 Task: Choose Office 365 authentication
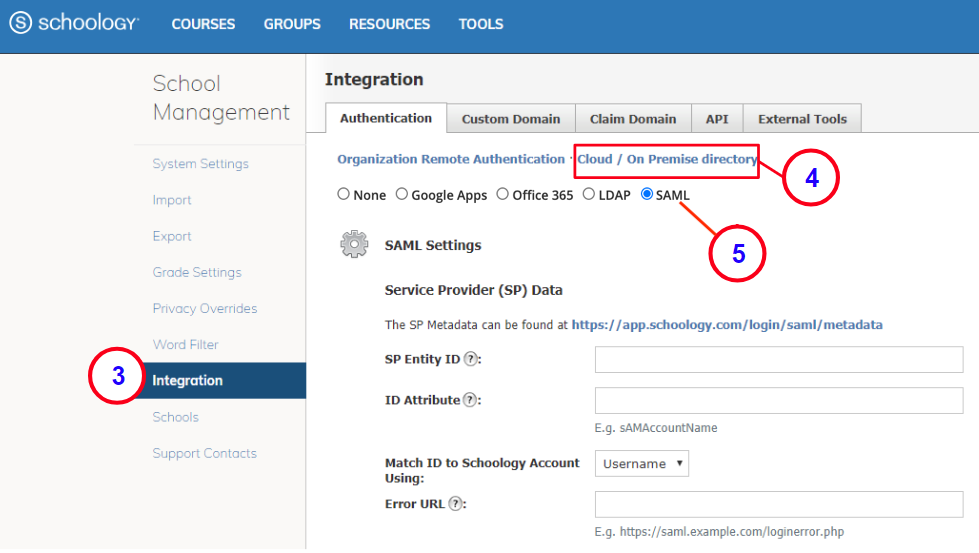(x=503, y=195)
